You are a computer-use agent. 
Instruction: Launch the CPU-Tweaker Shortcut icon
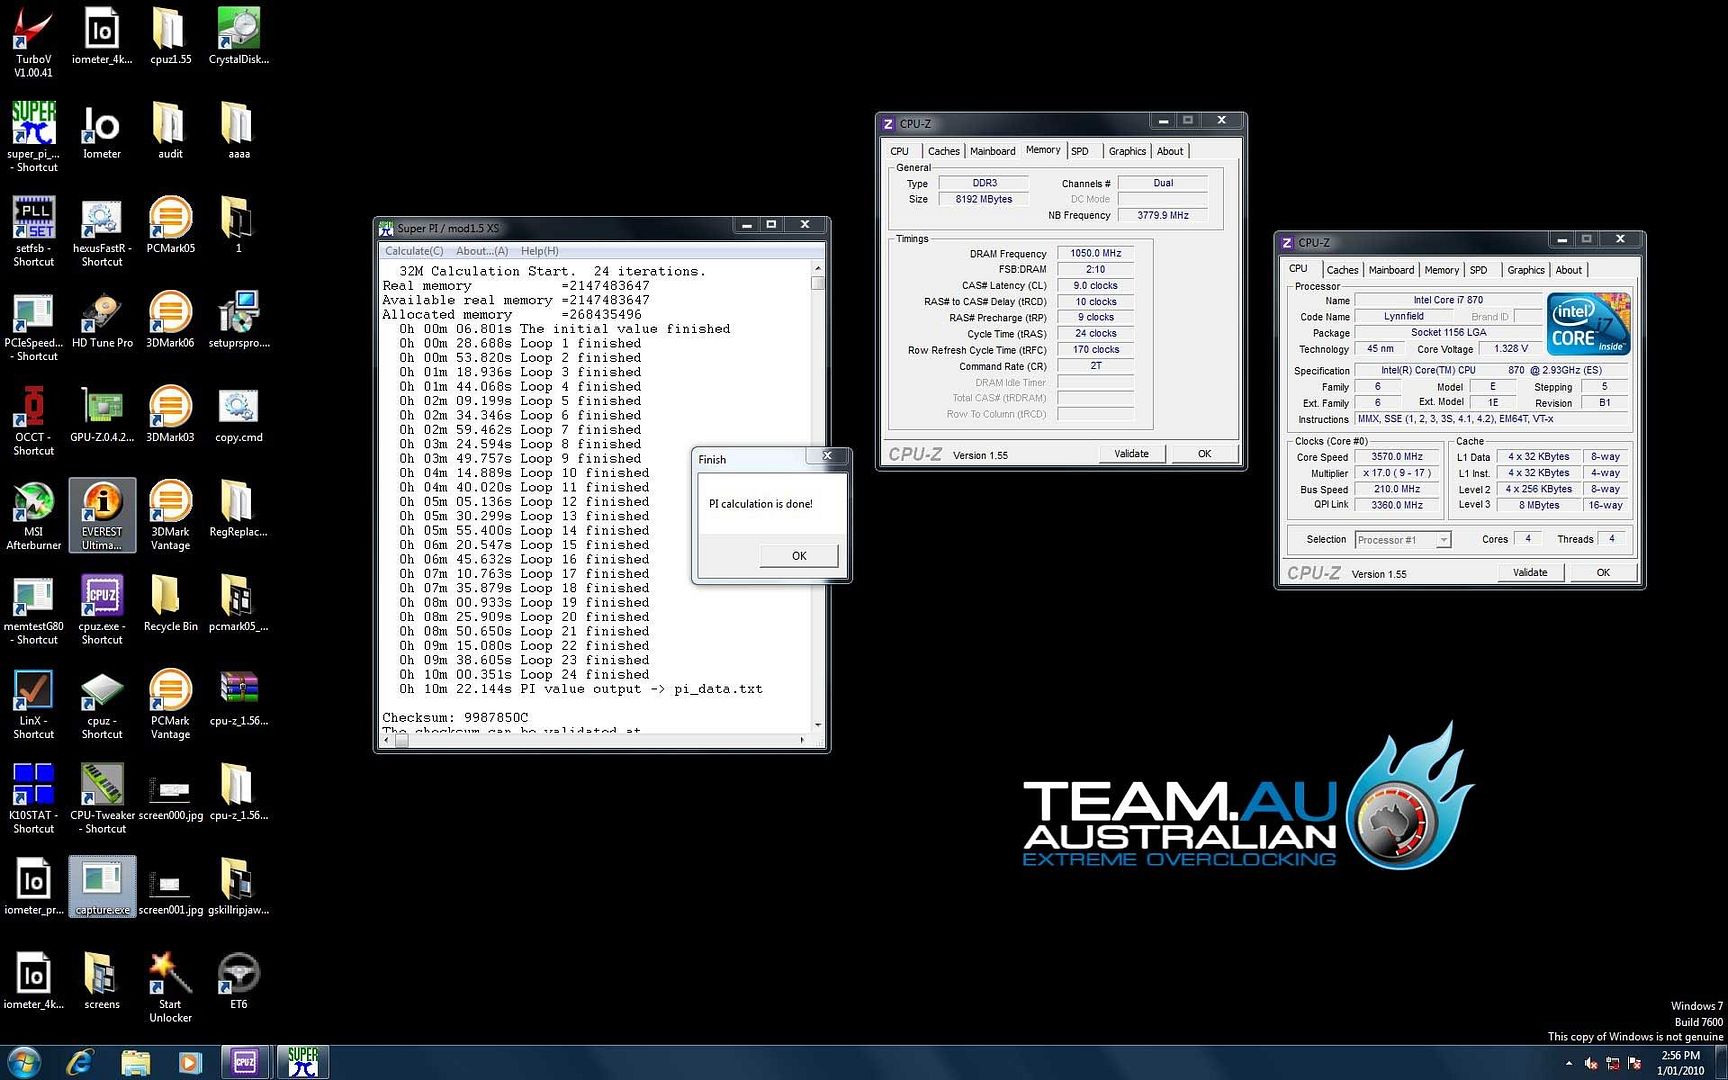click(102, 798)
